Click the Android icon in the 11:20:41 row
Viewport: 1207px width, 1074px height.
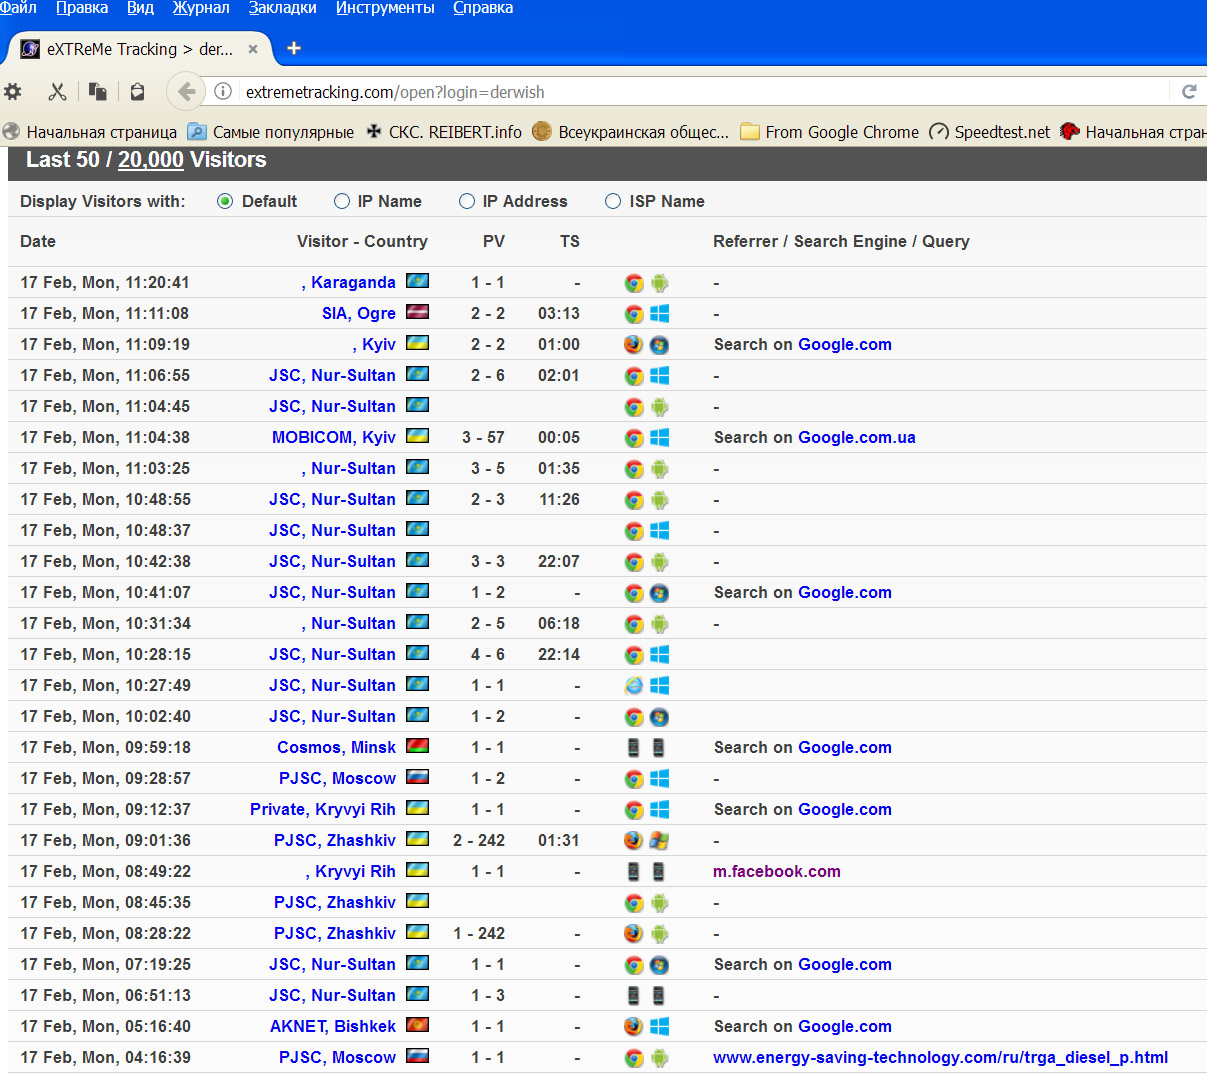[x=659, y=283]
